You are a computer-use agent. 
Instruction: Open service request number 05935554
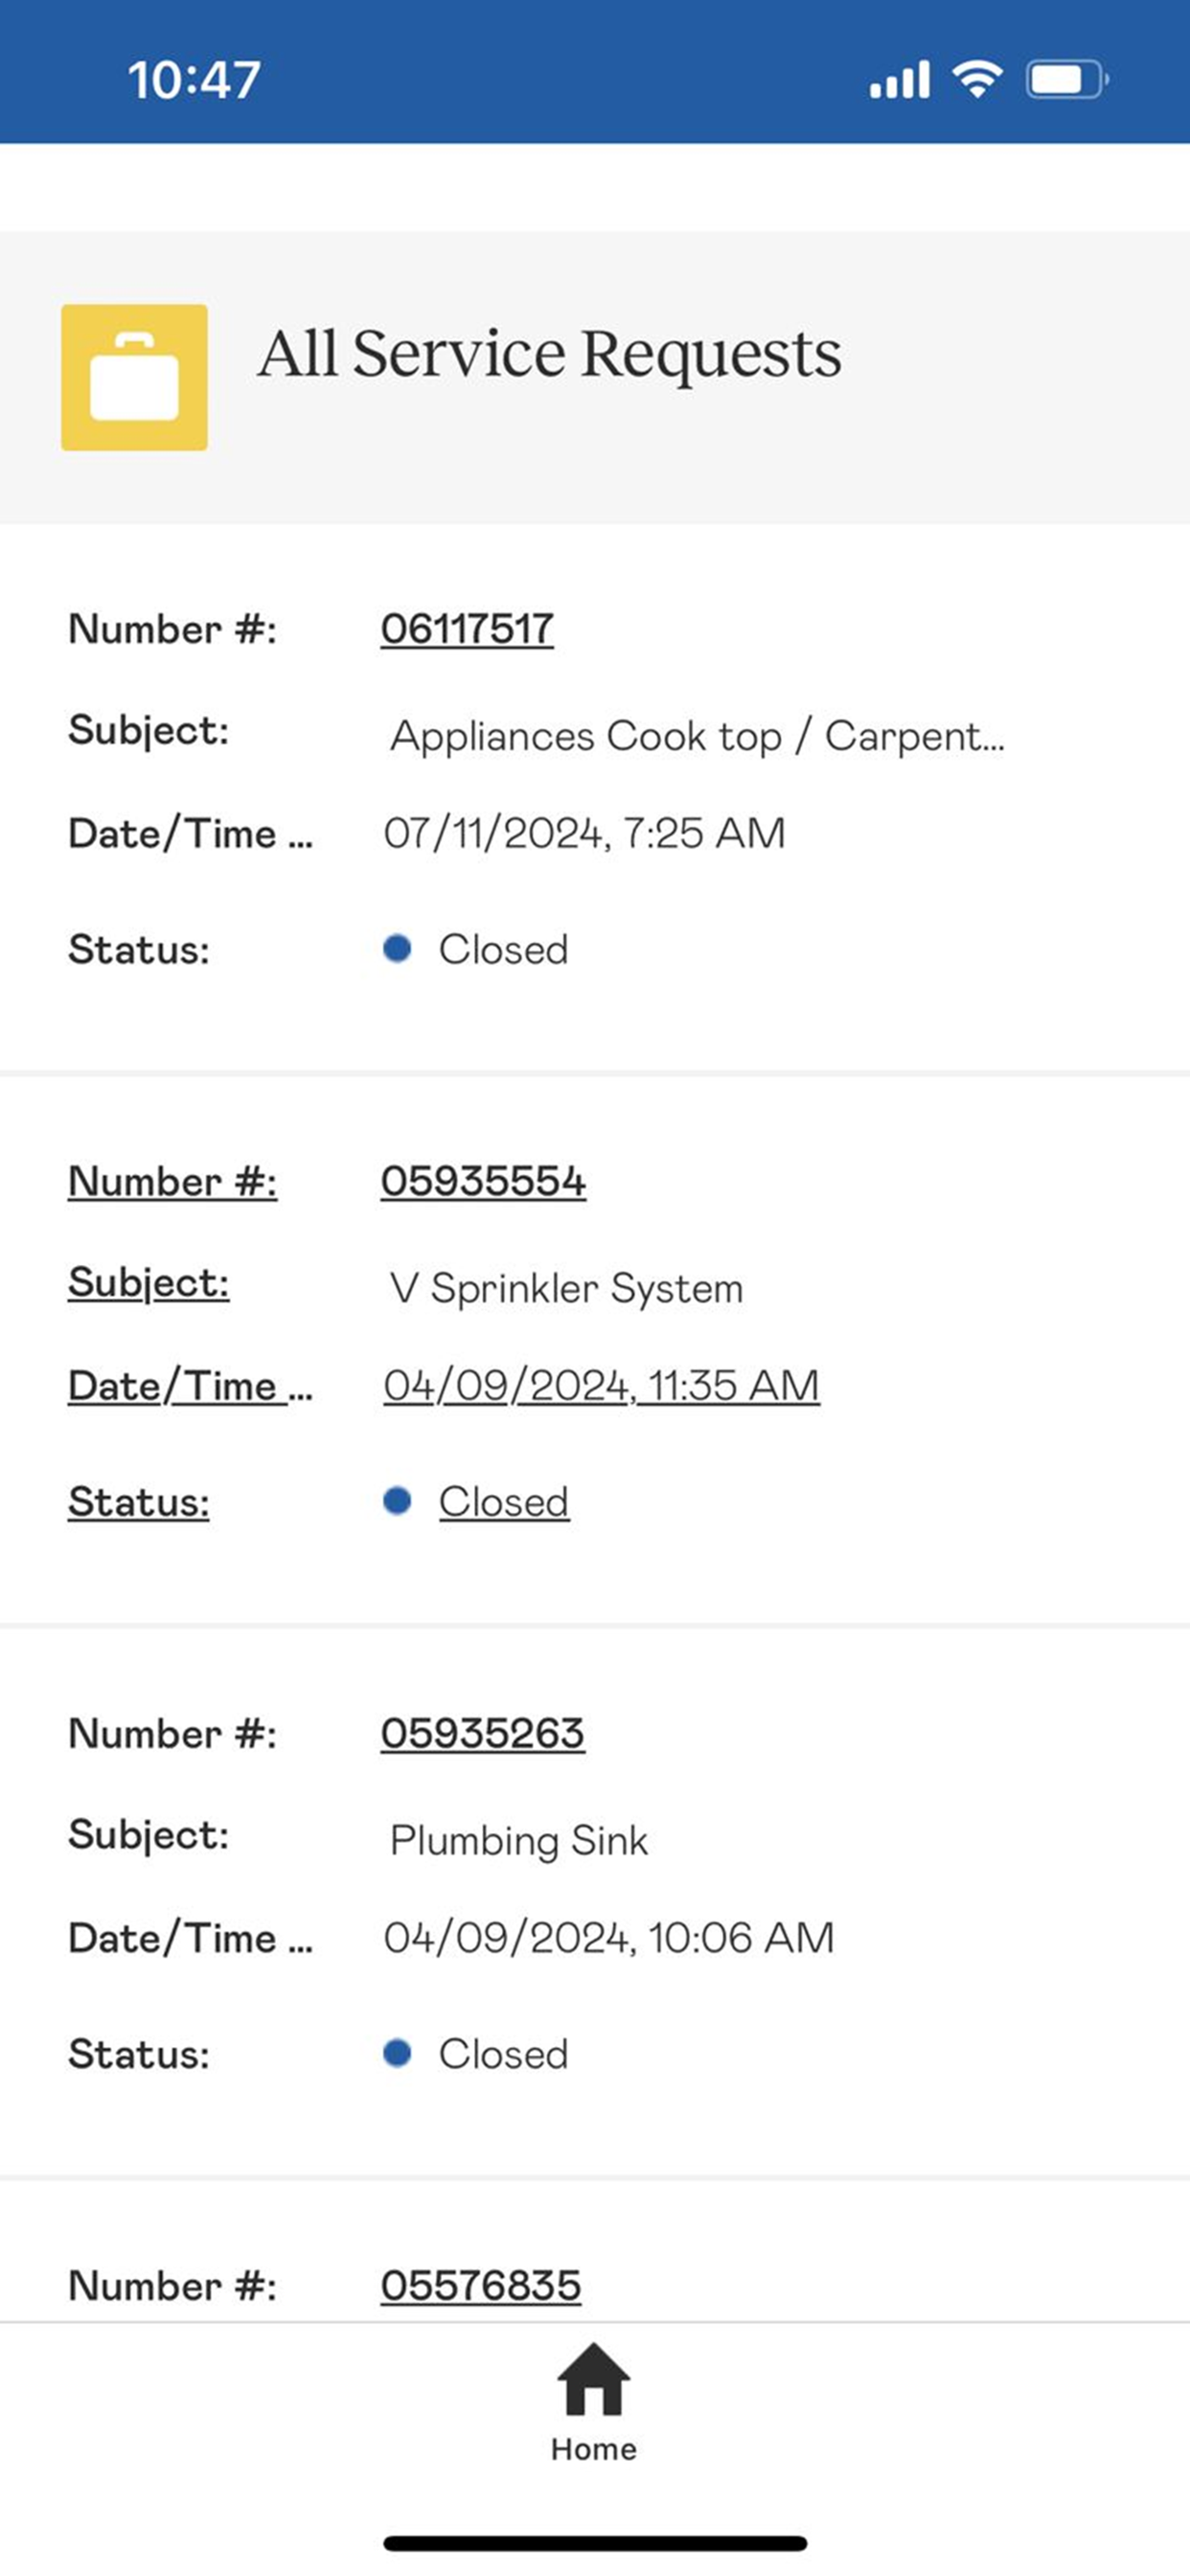pos(483,1181)
